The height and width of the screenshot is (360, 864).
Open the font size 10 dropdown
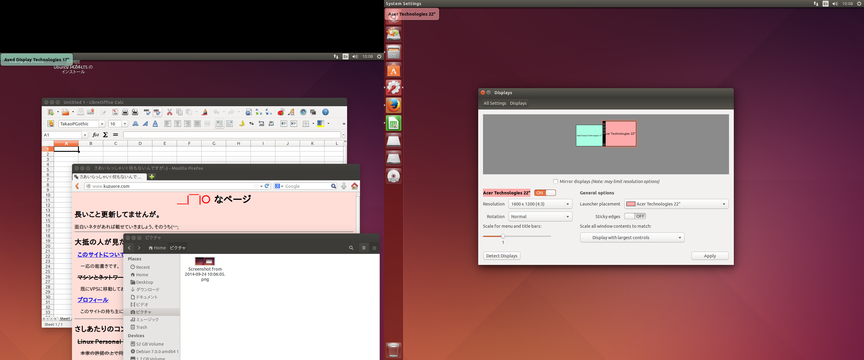[125, 123]
